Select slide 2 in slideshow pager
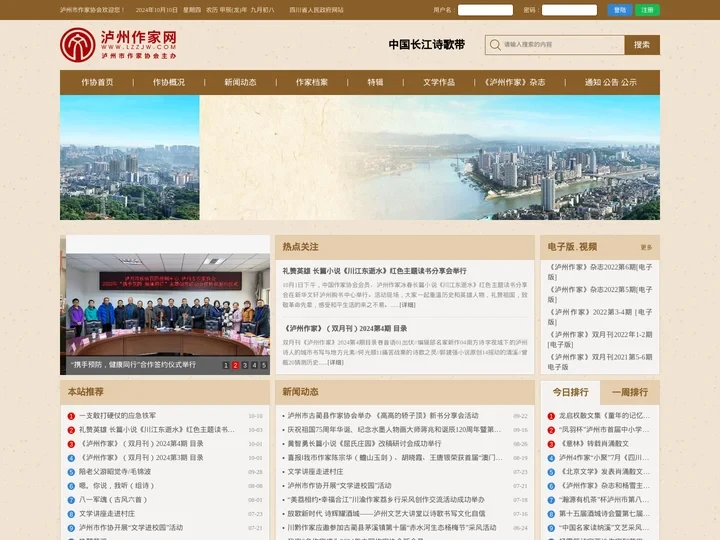Image resolution: width=720 pixels, height=540 pixels. pyautogui.click(x=235, y=365)
